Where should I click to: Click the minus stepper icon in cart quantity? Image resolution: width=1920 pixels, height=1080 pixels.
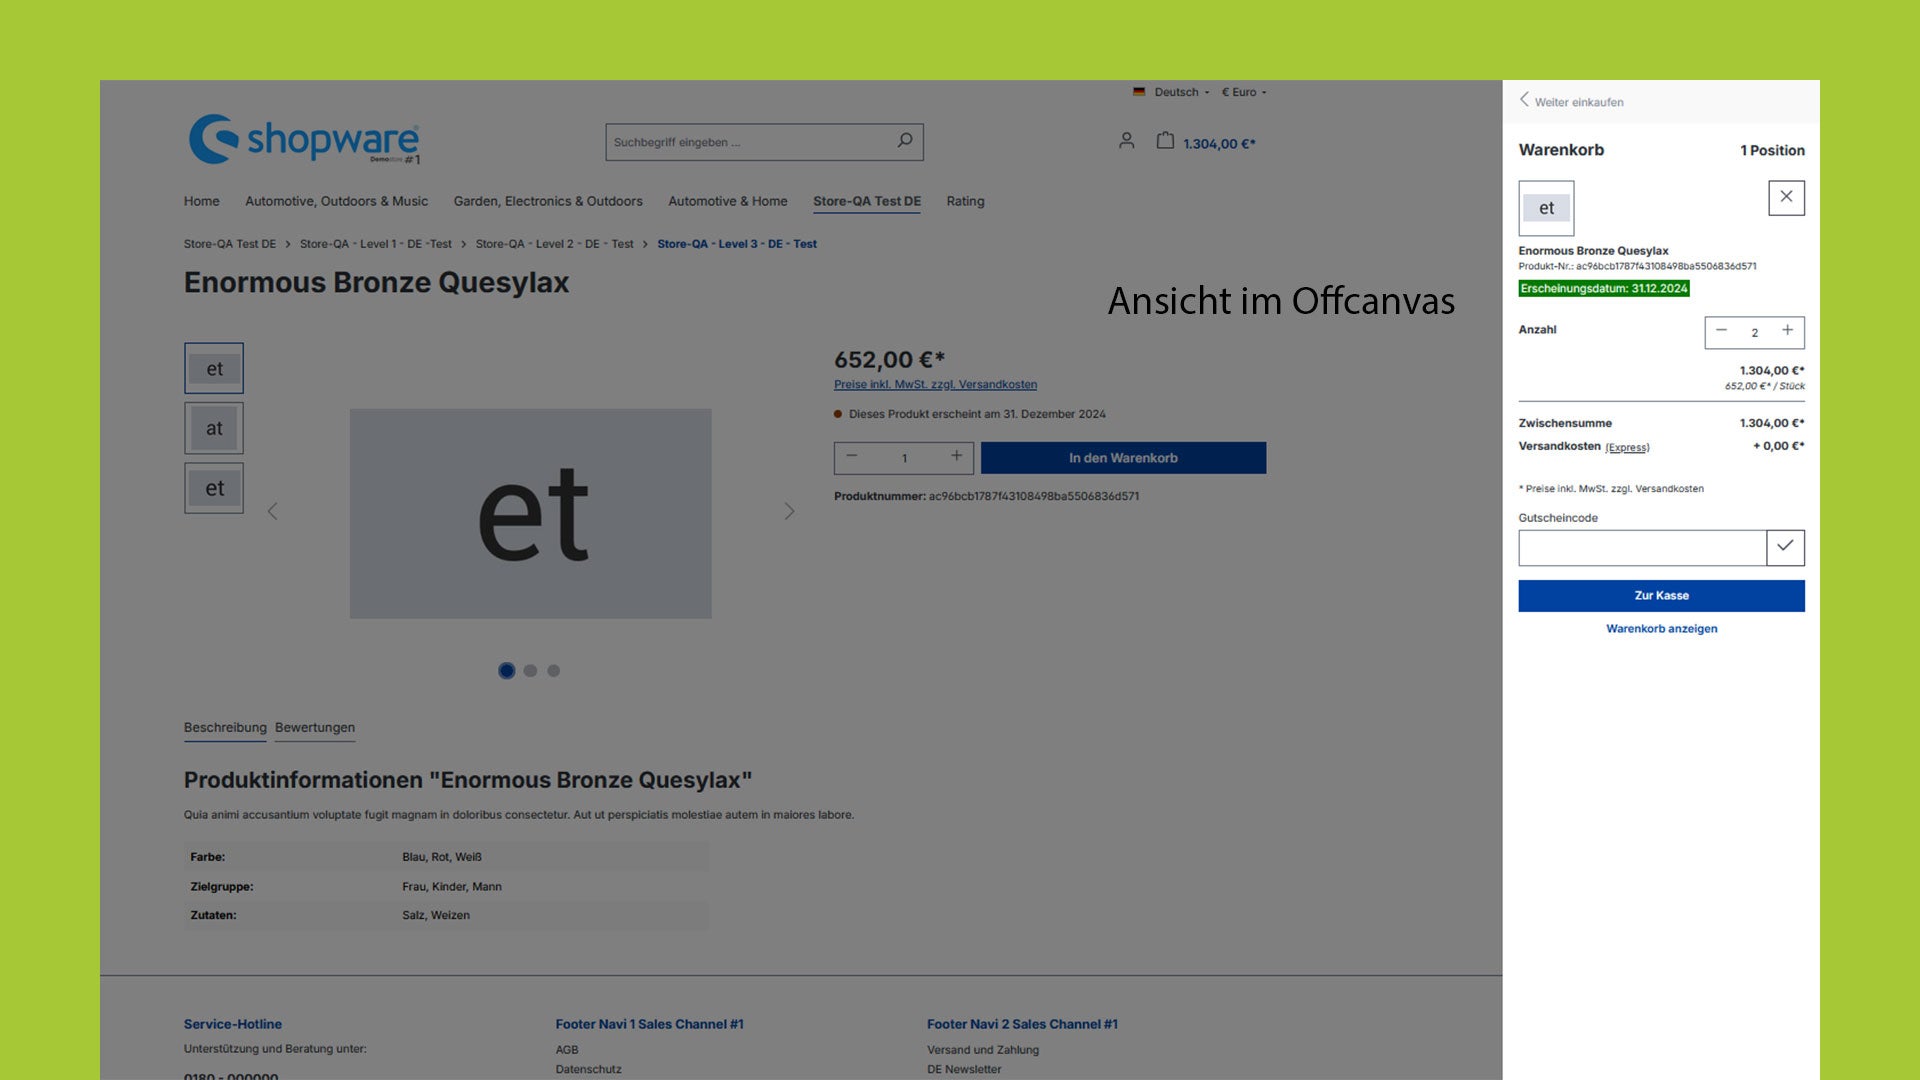click(x=1722, y=331)
